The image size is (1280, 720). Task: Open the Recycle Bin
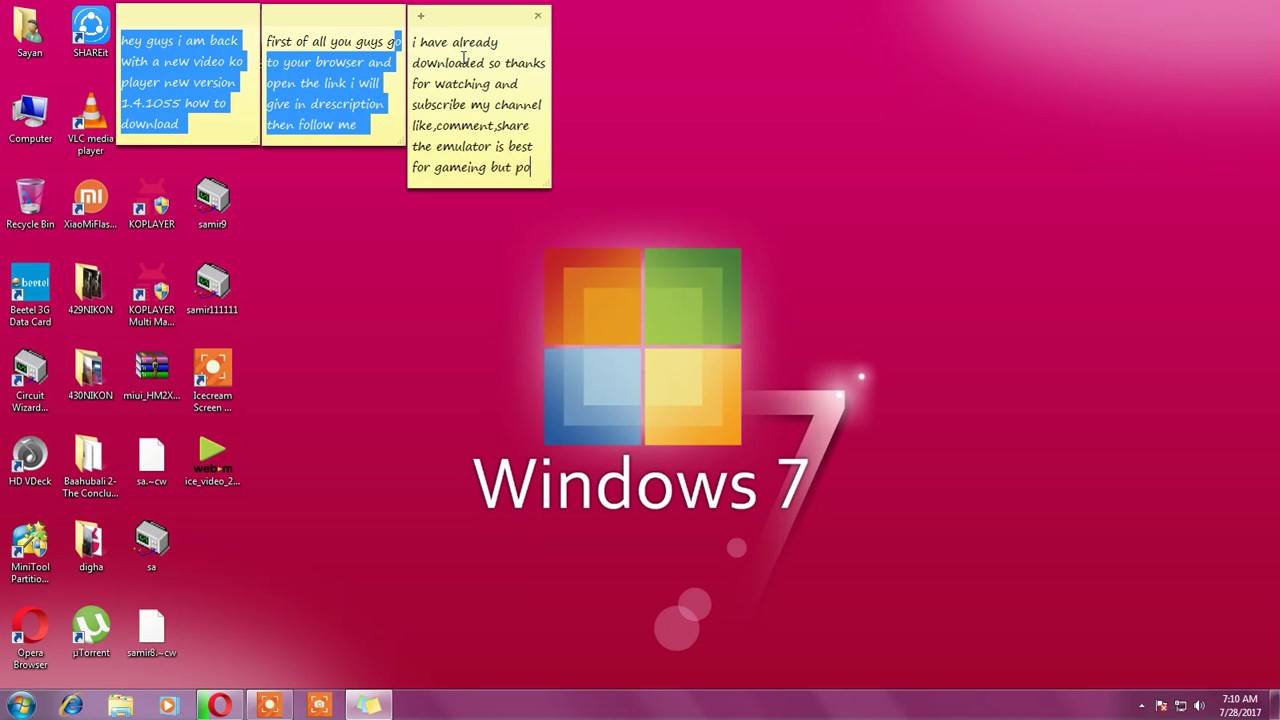[x=30, y=204]
